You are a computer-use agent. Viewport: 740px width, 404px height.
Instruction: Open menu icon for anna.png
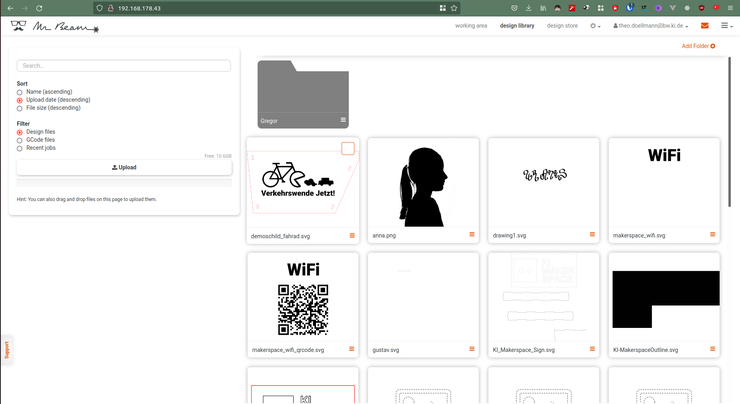coord(472,235)
